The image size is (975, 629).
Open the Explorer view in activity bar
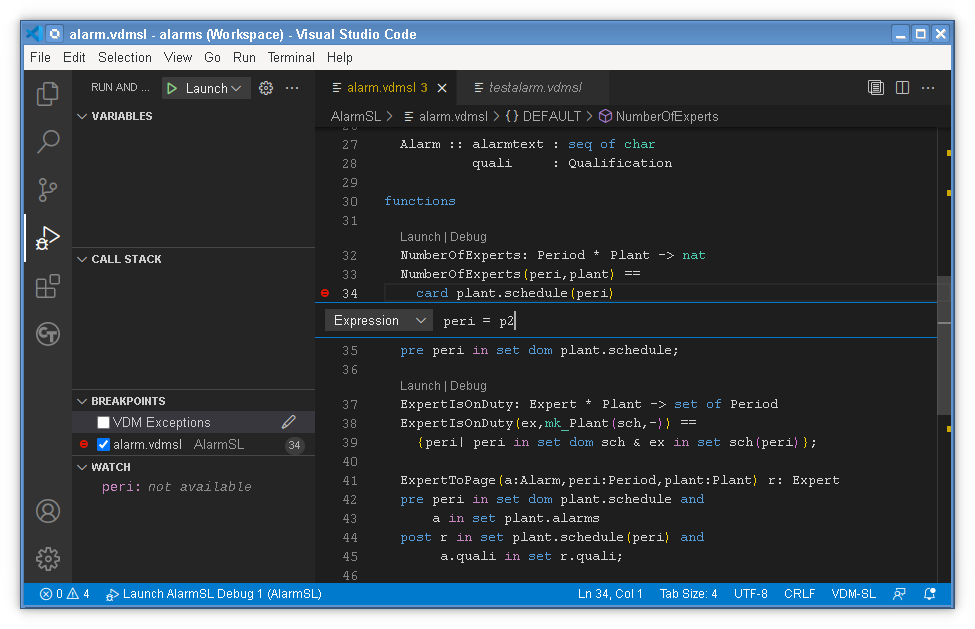pos(47,94)
